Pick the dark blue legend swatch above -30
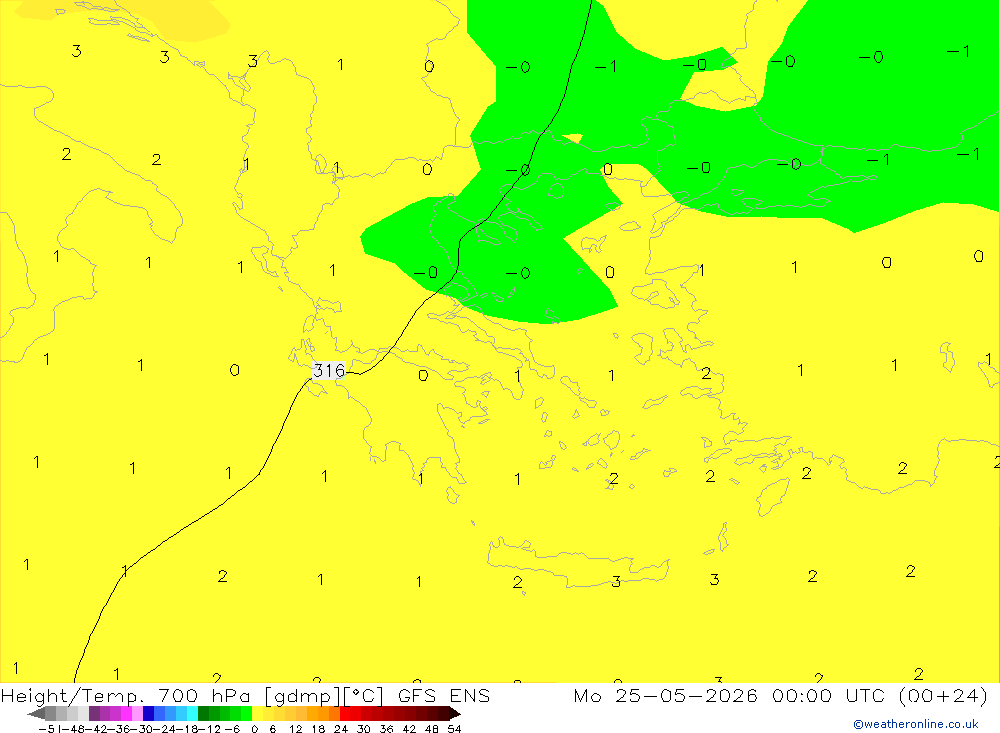 148,713
